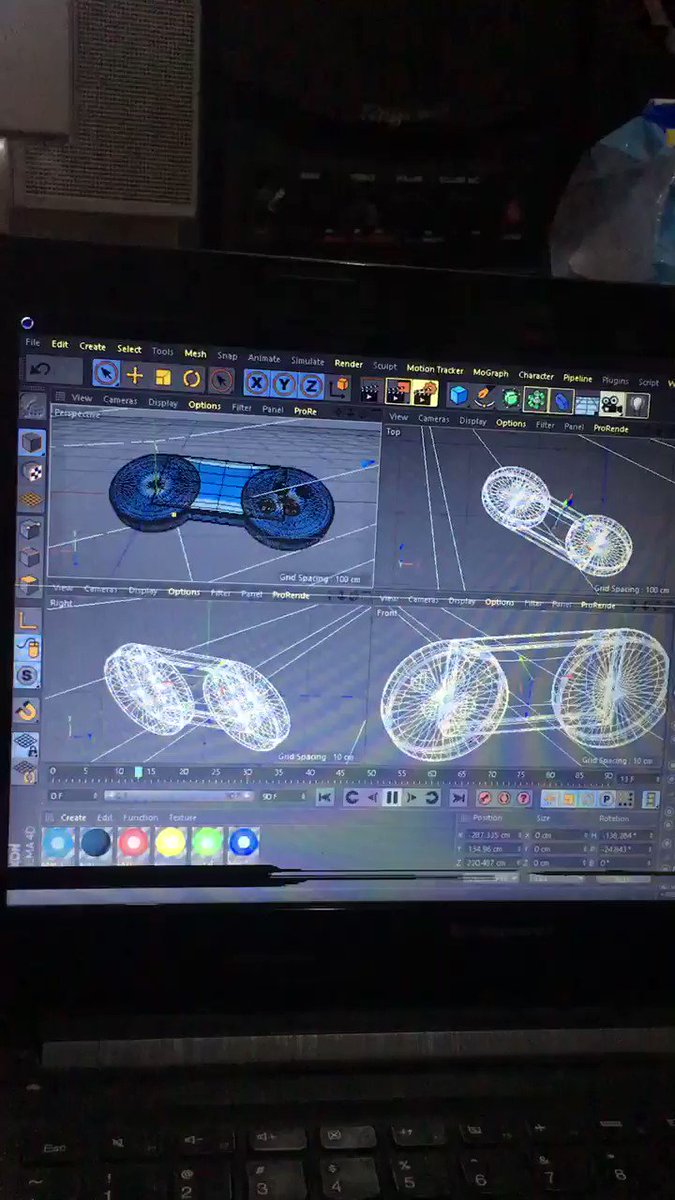Pause the animation playback
The height and width of the screenshot is (1200, 675).
point(391,797)
